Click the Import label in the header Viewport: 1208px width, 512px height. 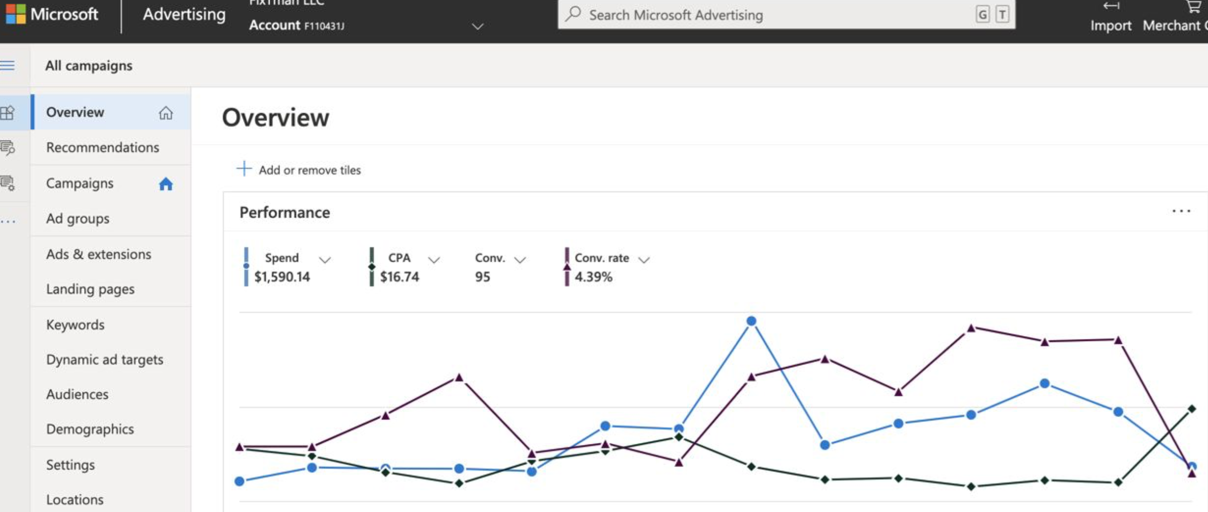(1111, 26)
